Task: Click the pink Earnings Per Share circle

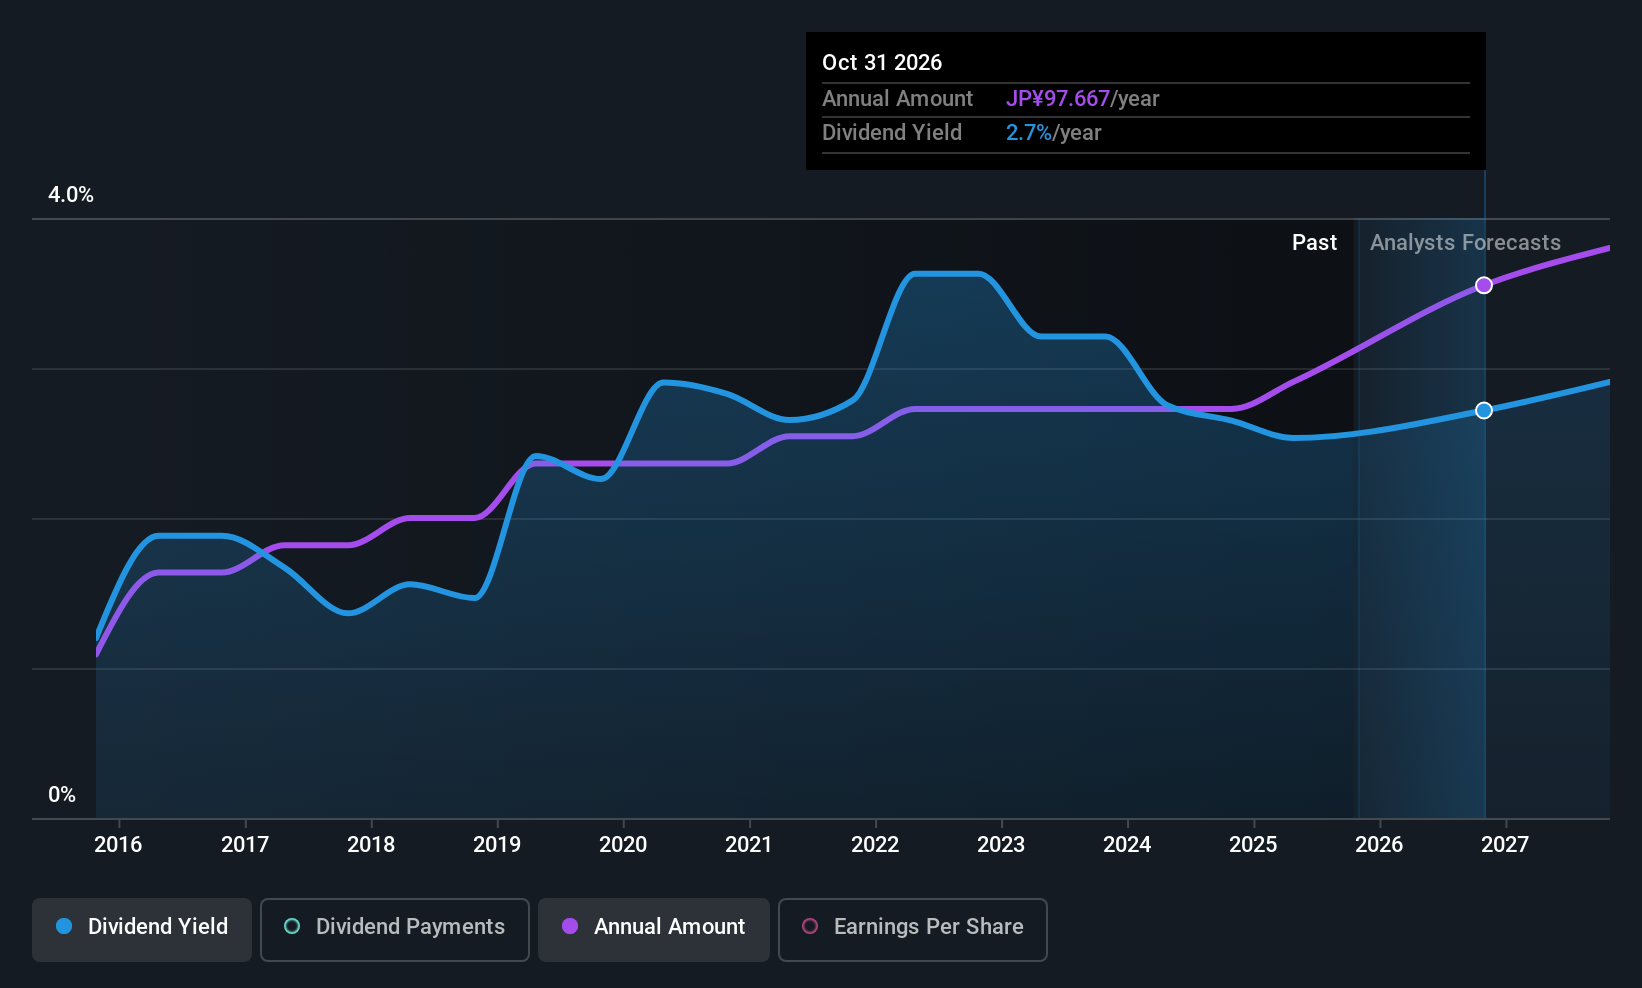Action: point(810,927)
